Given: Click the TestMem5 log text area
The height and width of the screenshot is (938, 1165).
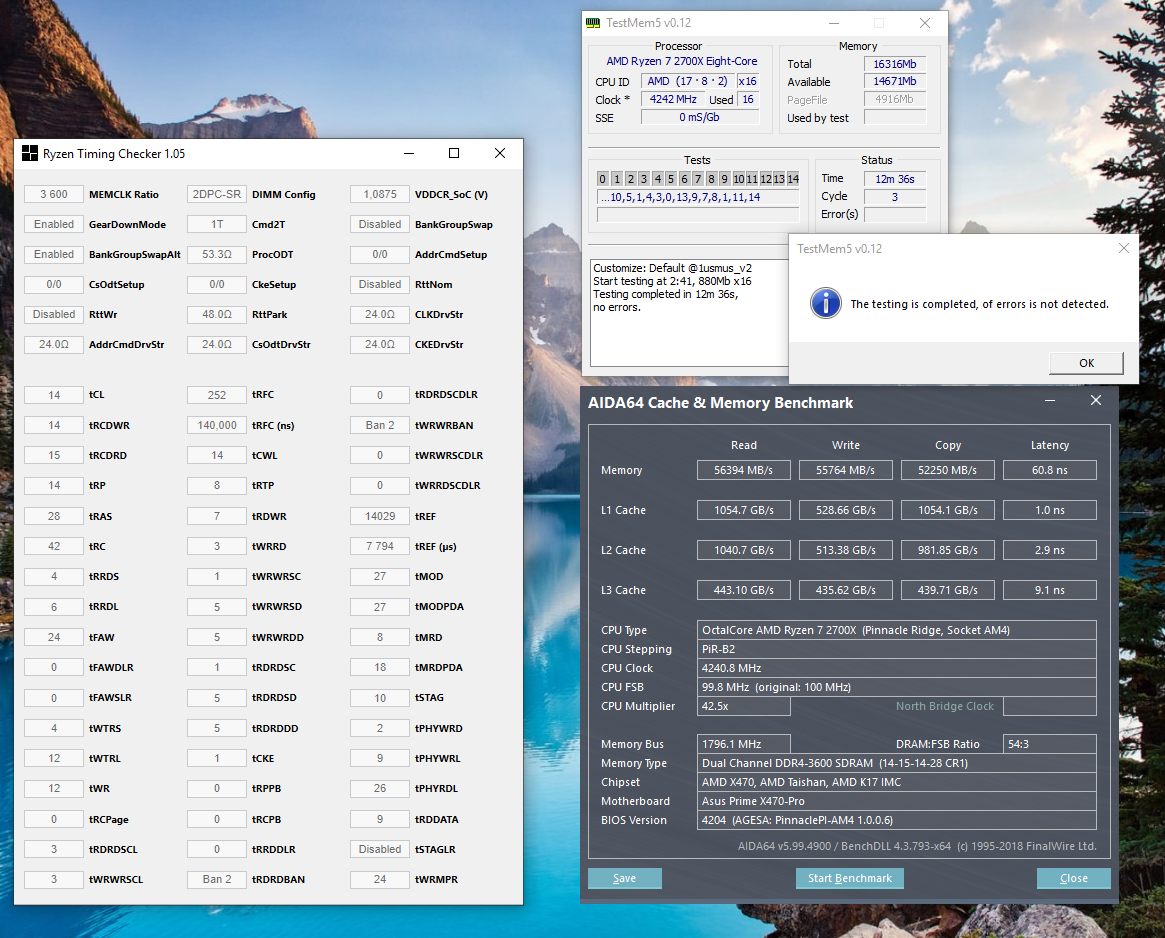Looking at the screenshot, I should click(x=689, y=312).
